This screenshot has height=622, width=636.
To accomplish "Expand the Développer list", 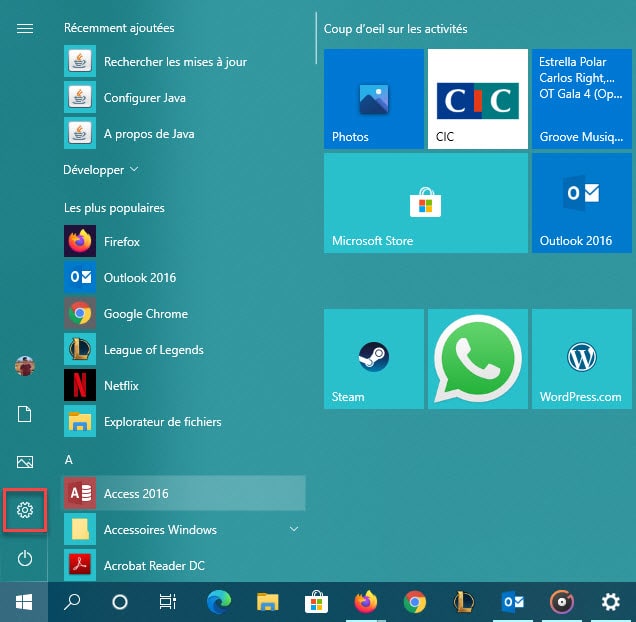I will [101, 170].
